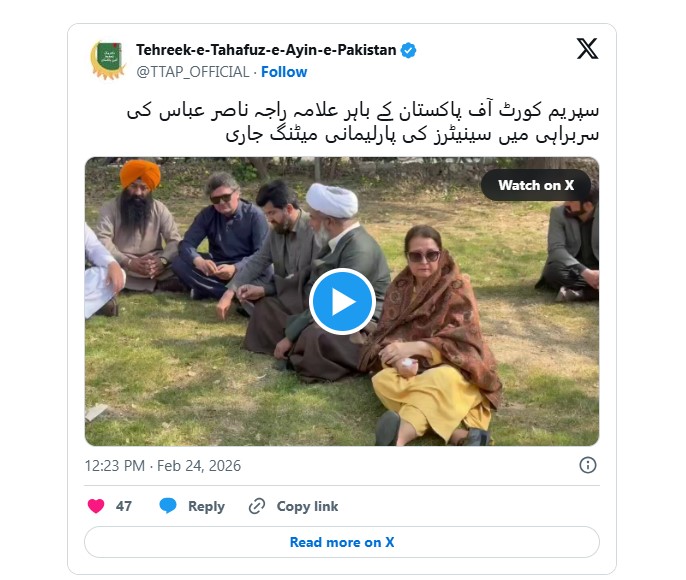Open the tweet info icon
The width and height of the screenshot is (686, 580).
click(x=588, y=465)
